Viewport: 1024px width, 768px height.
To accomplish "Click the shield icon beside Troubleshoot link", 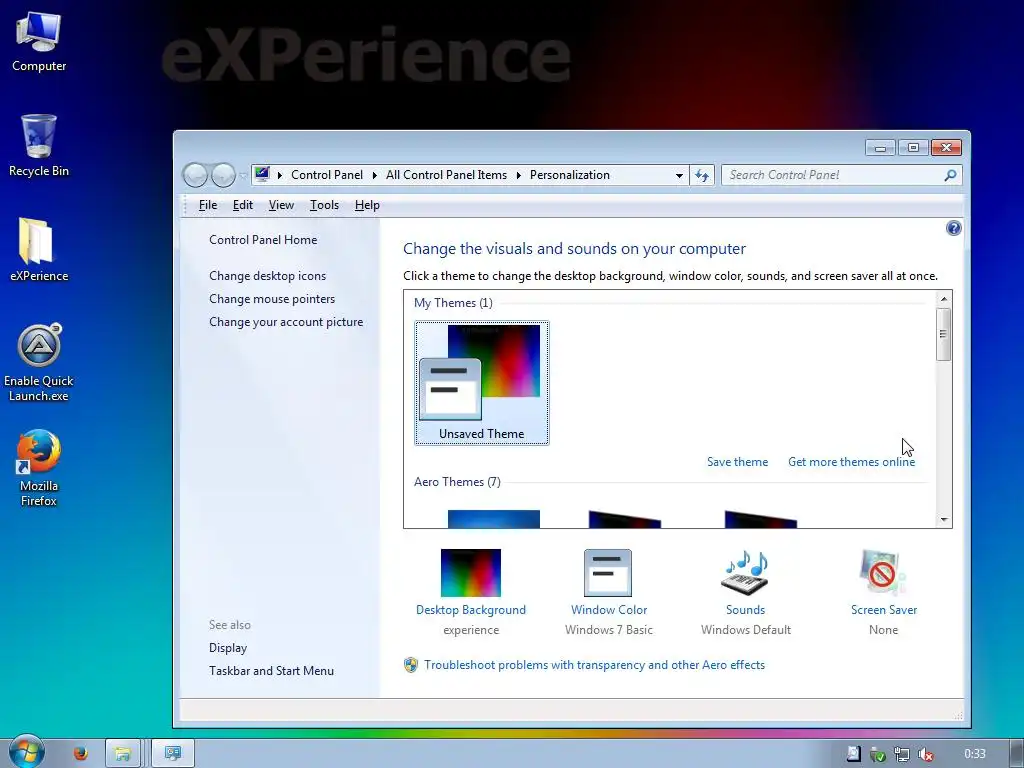I will 411,665.
